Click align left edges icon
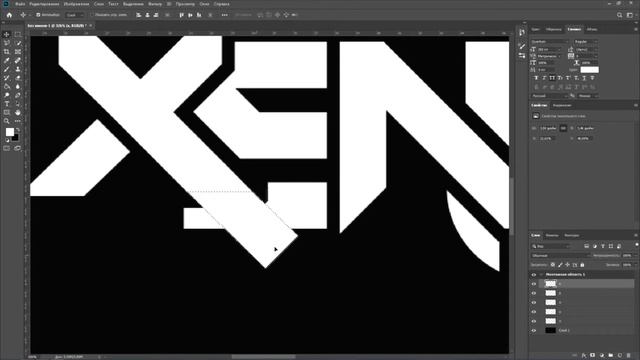This screenshot has height=360, width=640. click(x=139, y=15)
